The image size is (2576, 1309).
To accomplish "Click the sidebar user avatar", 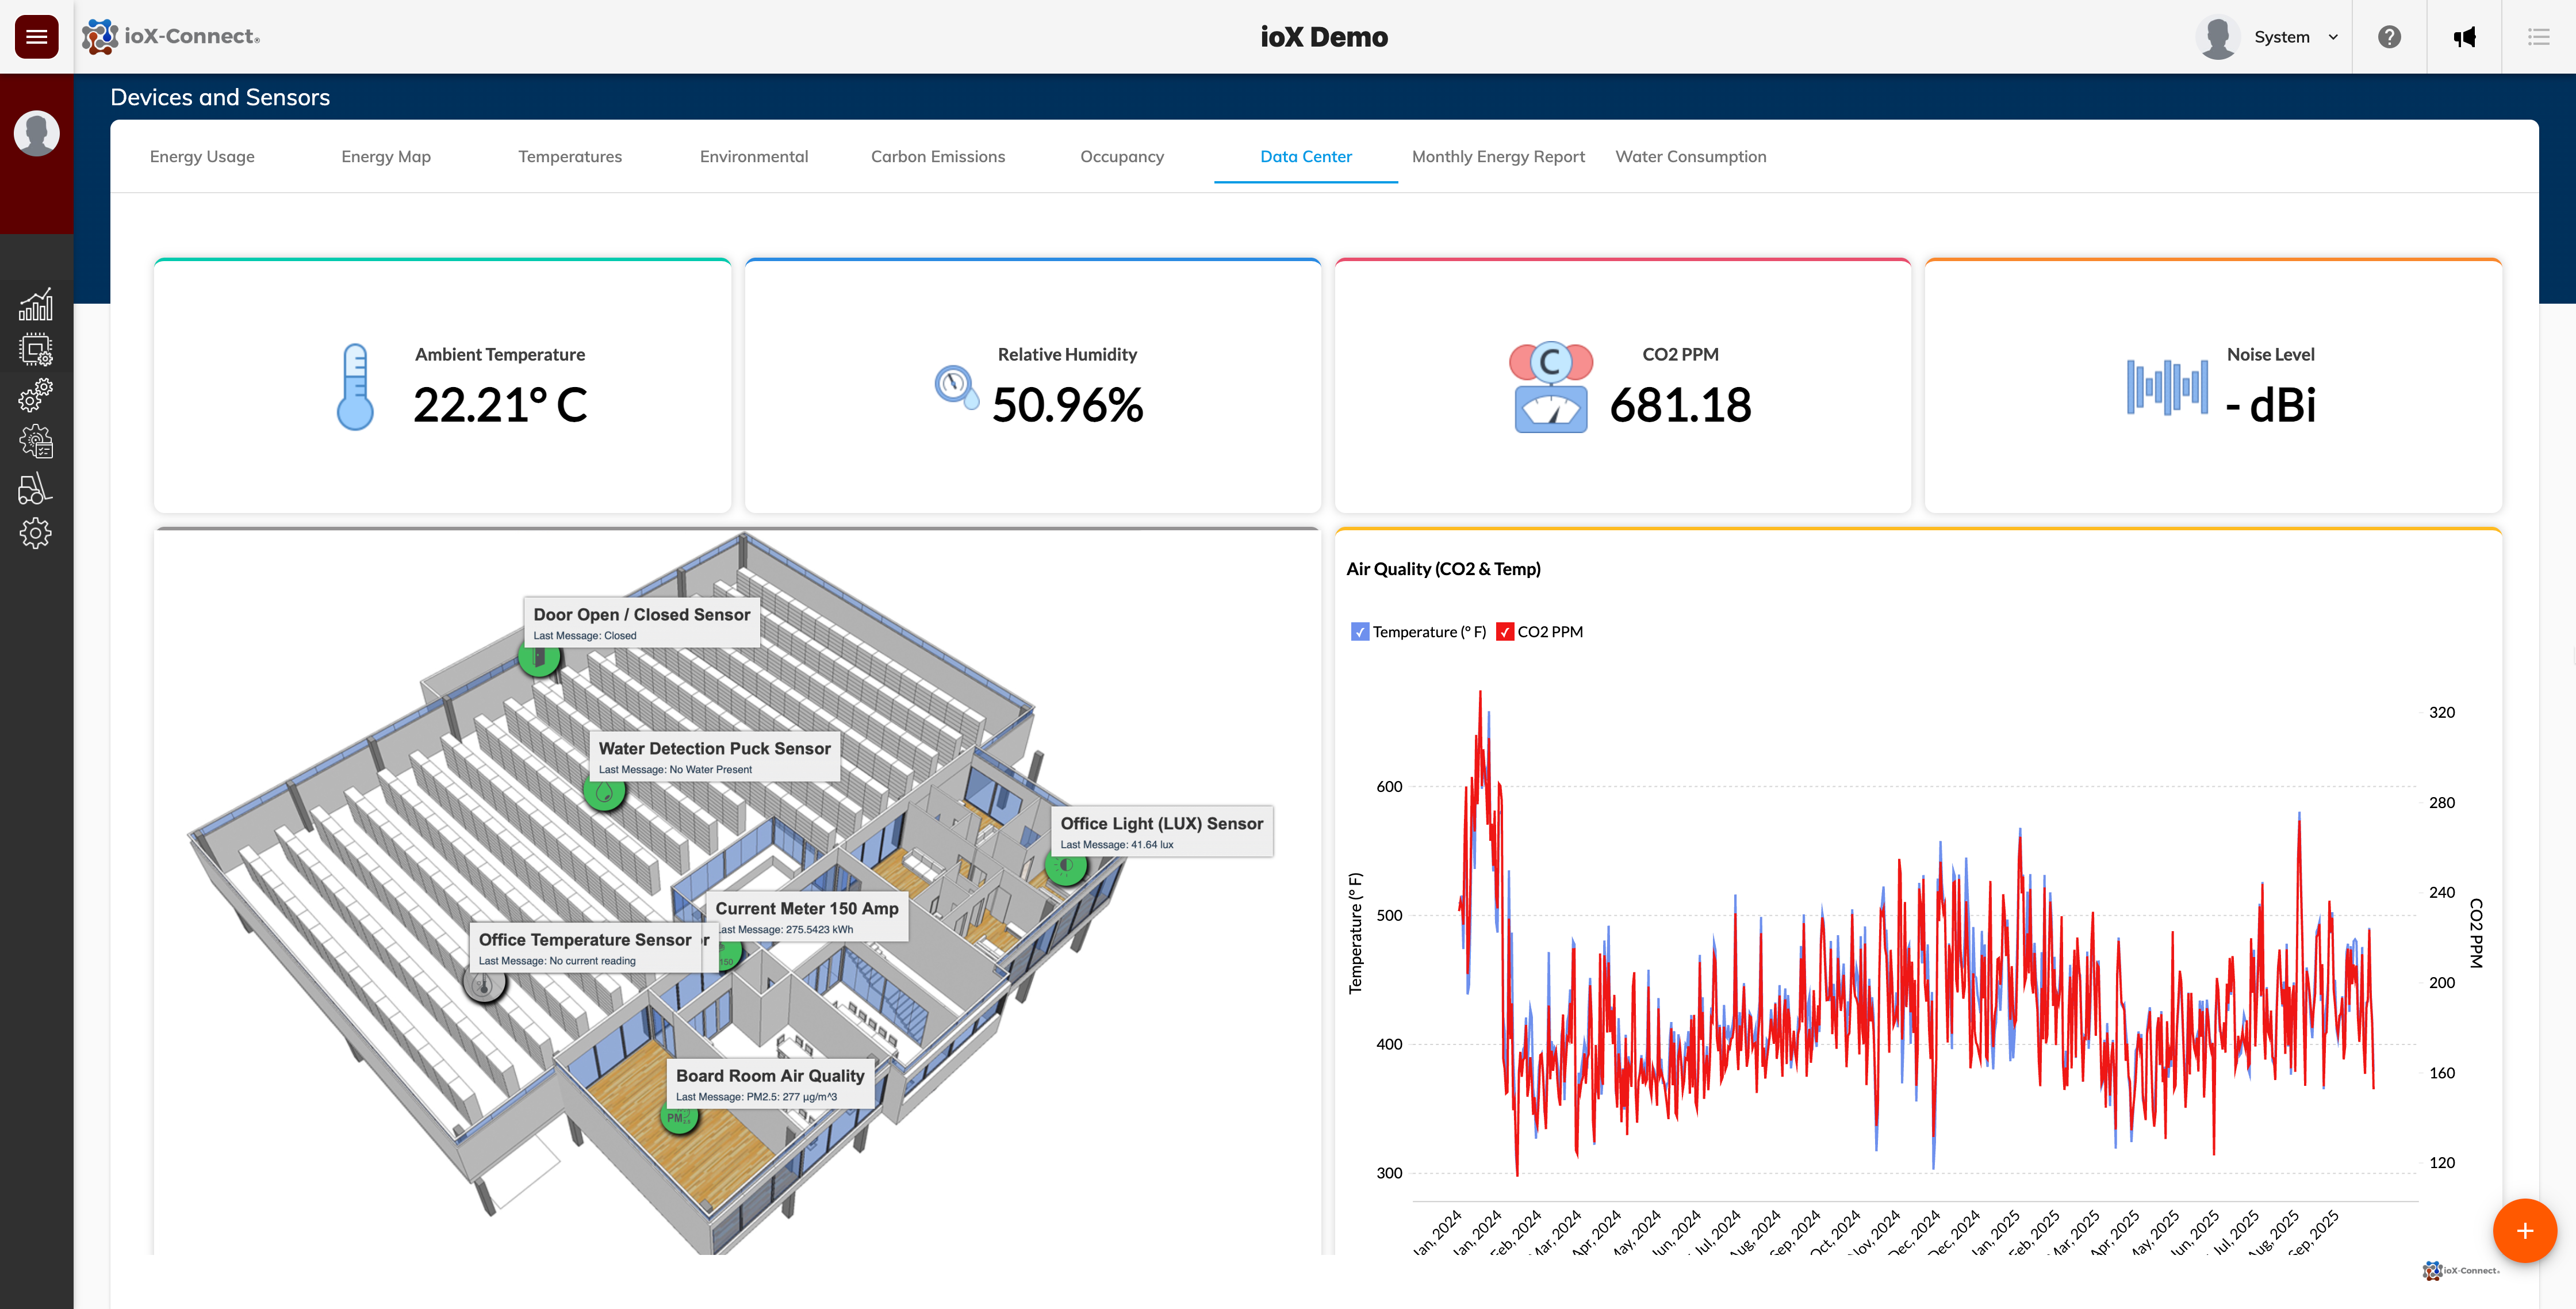I will [37, 133].
